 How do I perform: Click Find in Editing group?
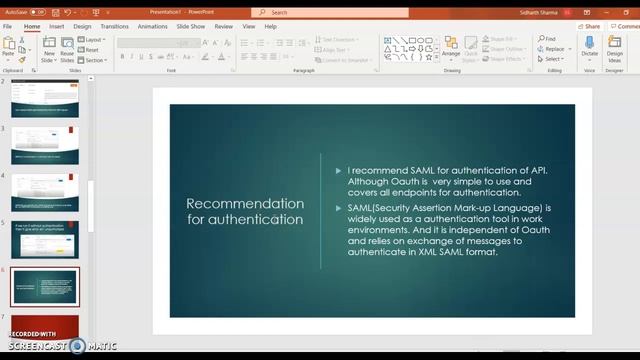(x=547, y=39)
